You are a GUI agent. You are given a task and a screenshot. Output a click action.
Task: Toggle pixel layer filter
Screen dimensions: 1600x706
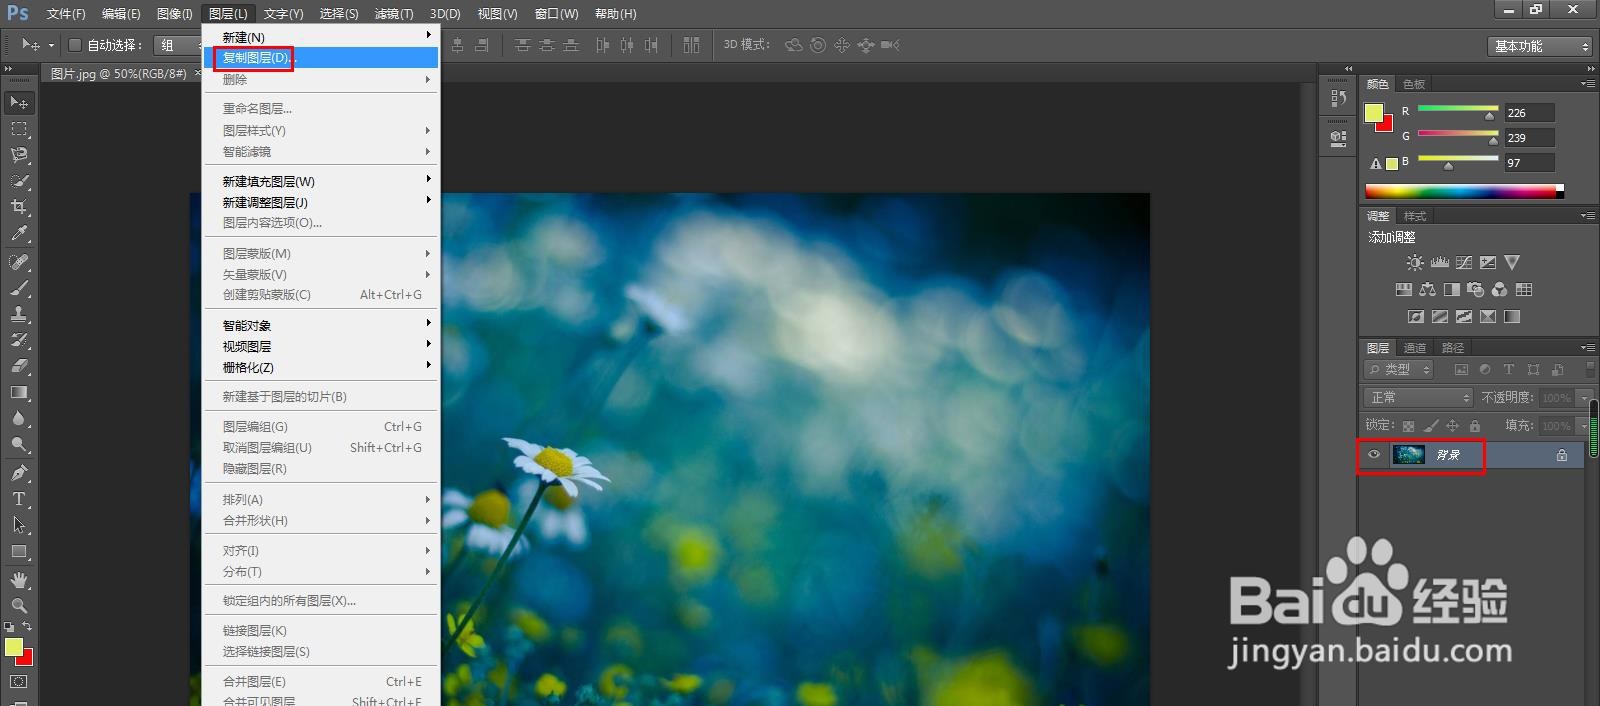click(1461, 370)
